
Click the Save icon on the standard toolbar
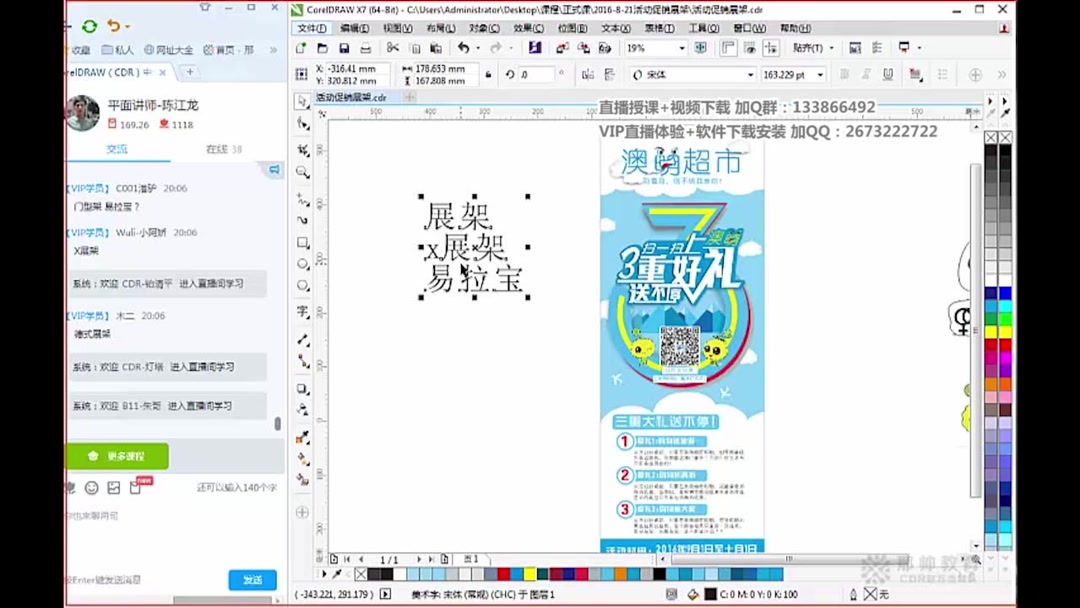coord(344,47)
